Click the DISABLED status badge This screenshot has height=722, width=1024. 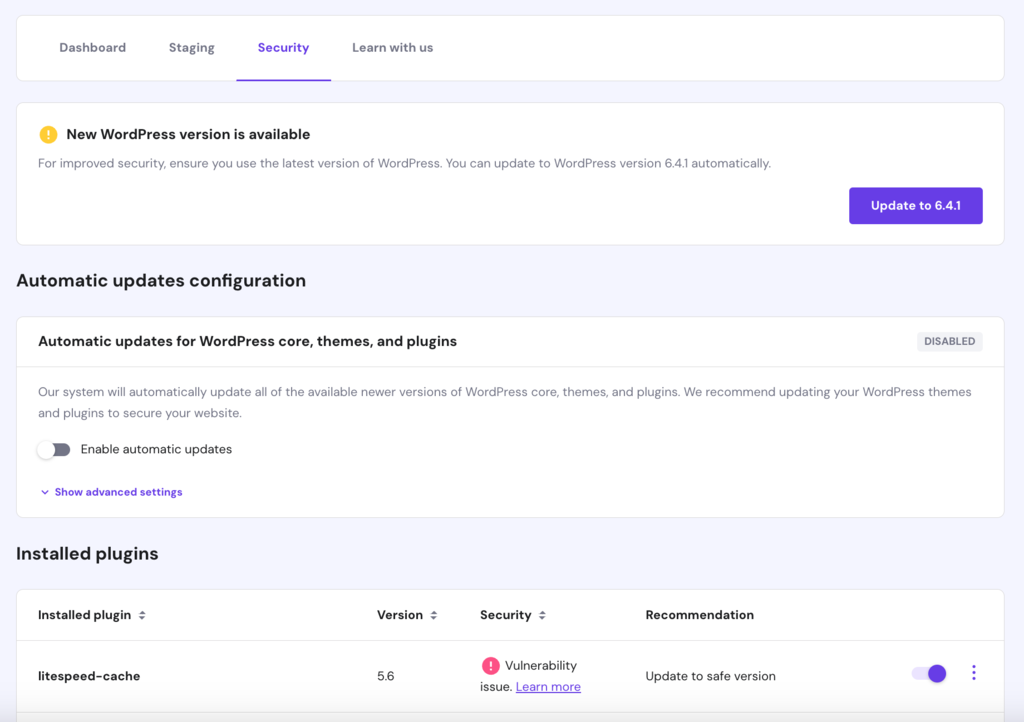click(949, 341)
